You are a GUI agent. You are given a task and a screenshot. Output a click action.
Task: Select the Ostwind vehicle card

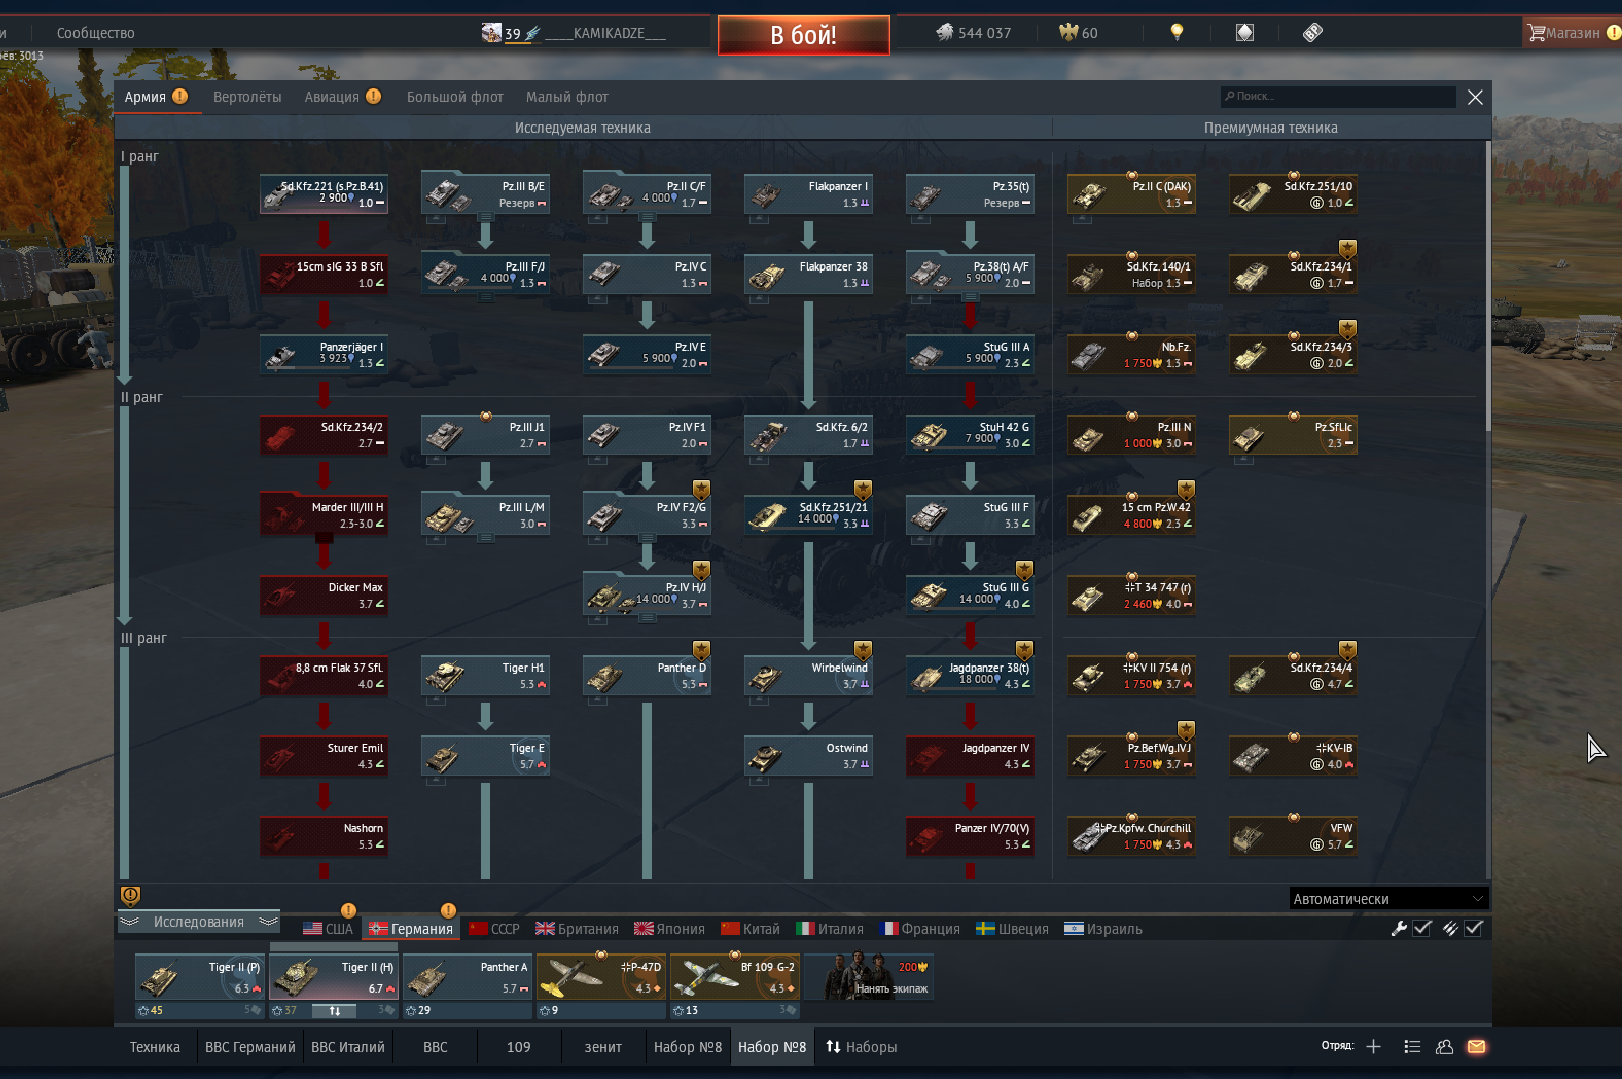(808, 756)
